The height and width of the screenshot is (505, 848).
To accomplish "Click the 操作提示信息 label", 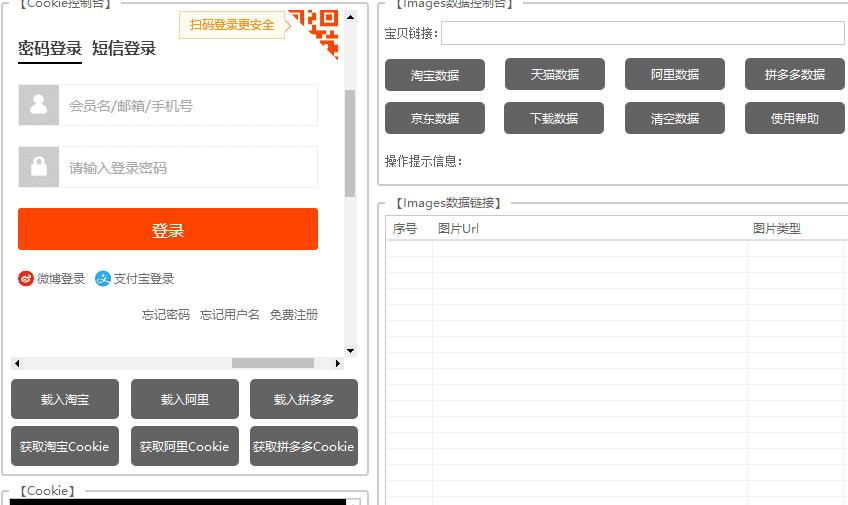I will coord(423,161).
